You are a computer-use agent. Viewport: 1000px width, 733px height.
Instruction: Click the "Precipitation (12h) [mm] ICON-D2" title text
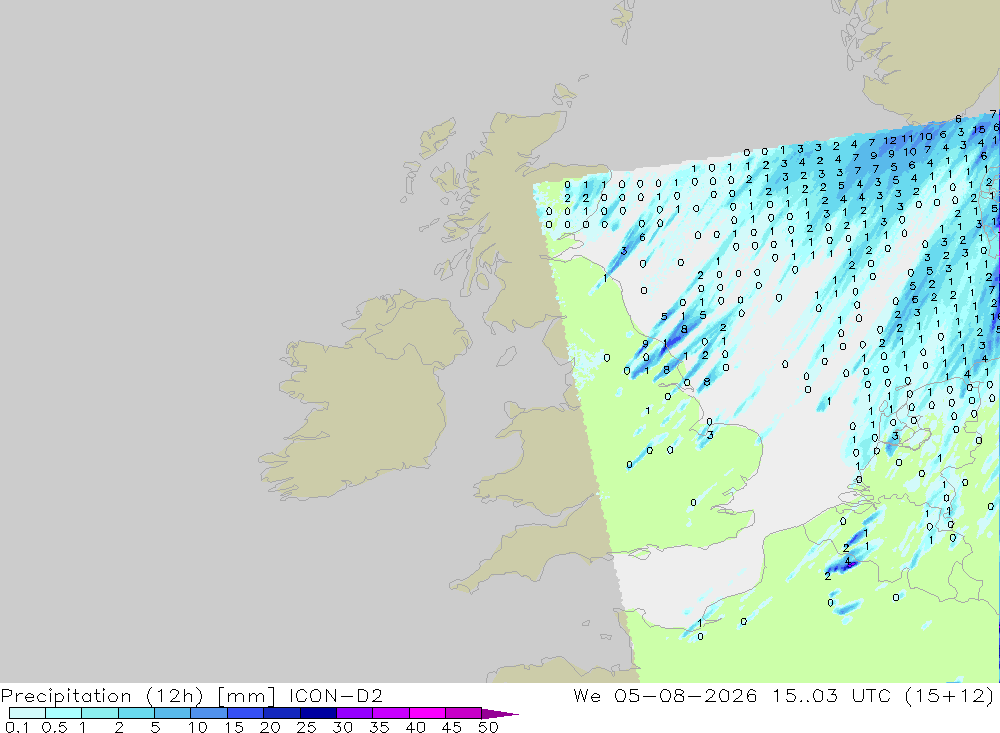(x=191, y=695)
